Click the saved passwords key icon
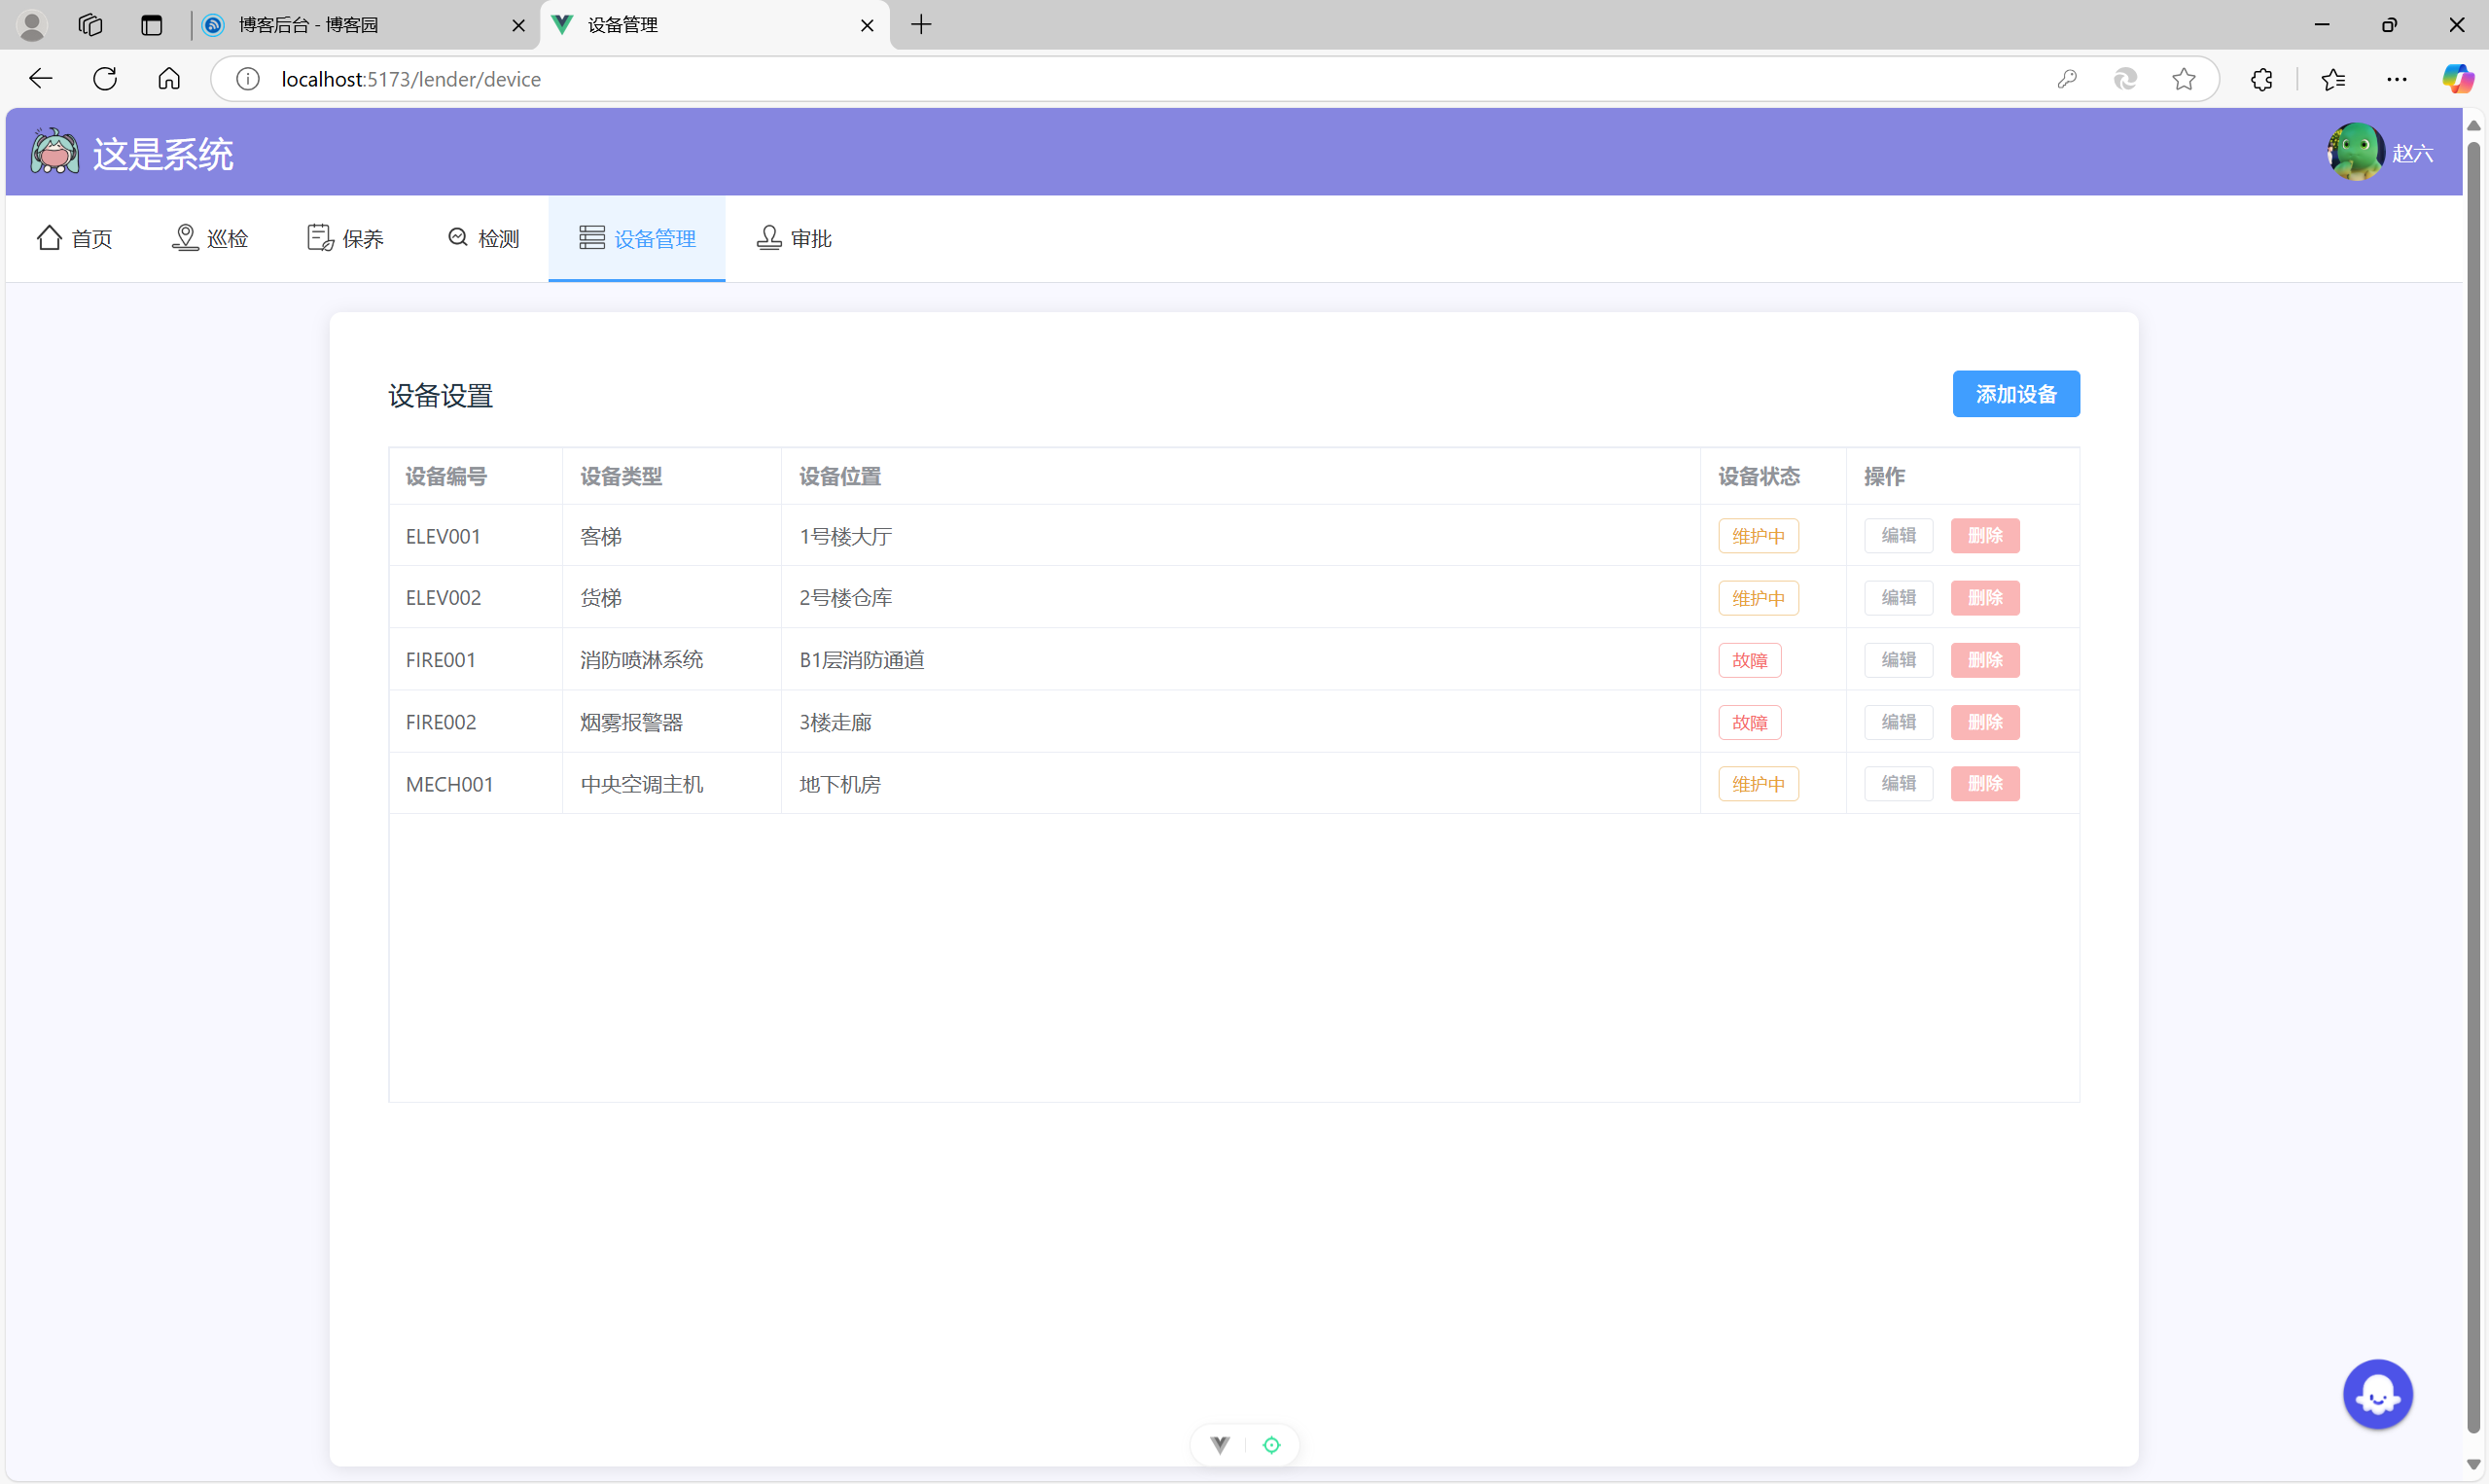Viewport: 2489px width, 1484px height. click(2067, 79)
